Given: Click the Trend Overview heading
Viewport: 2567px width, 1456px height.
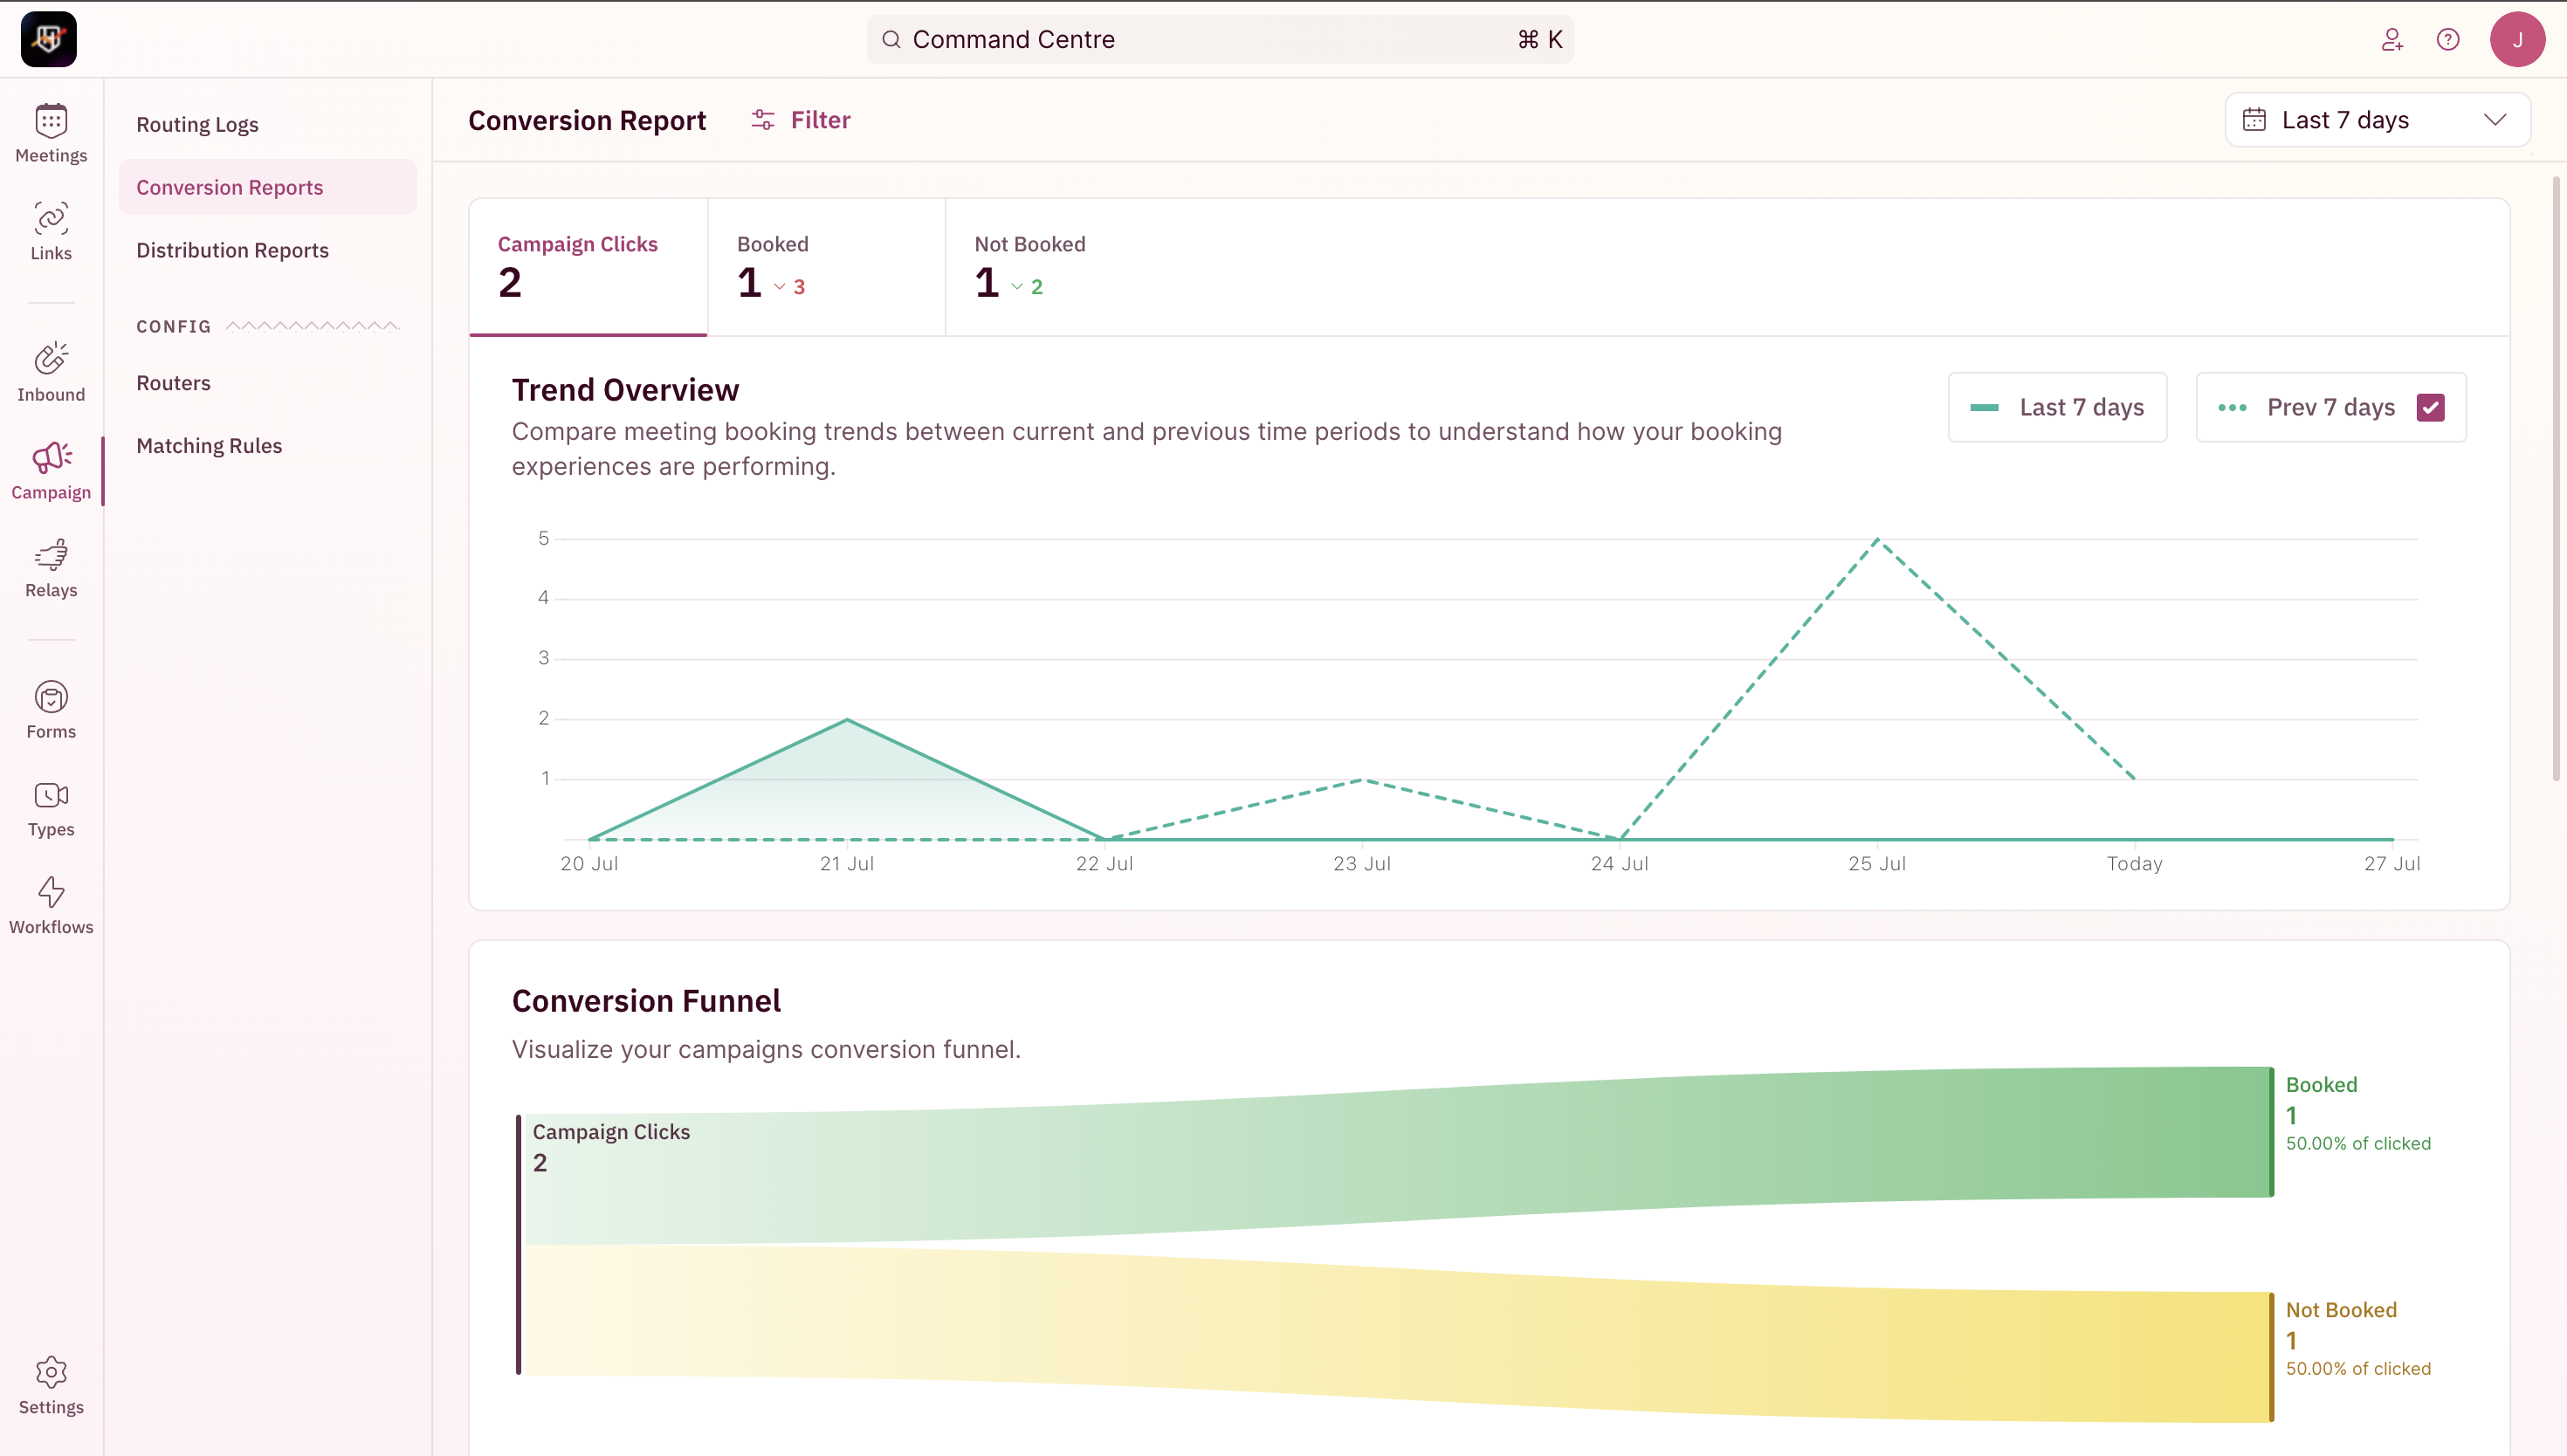Looking at the screenshot, I should [x=625, y=389].
